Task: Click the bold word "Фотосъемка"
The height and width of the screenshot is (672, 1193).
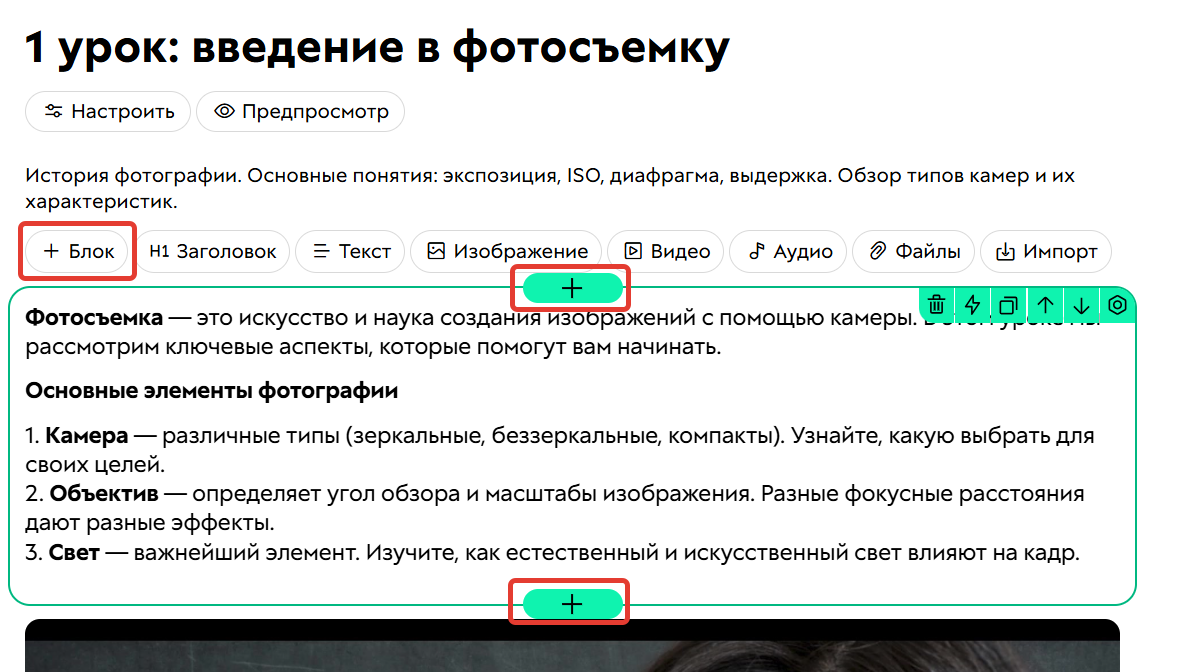Action: coord(94,317)
